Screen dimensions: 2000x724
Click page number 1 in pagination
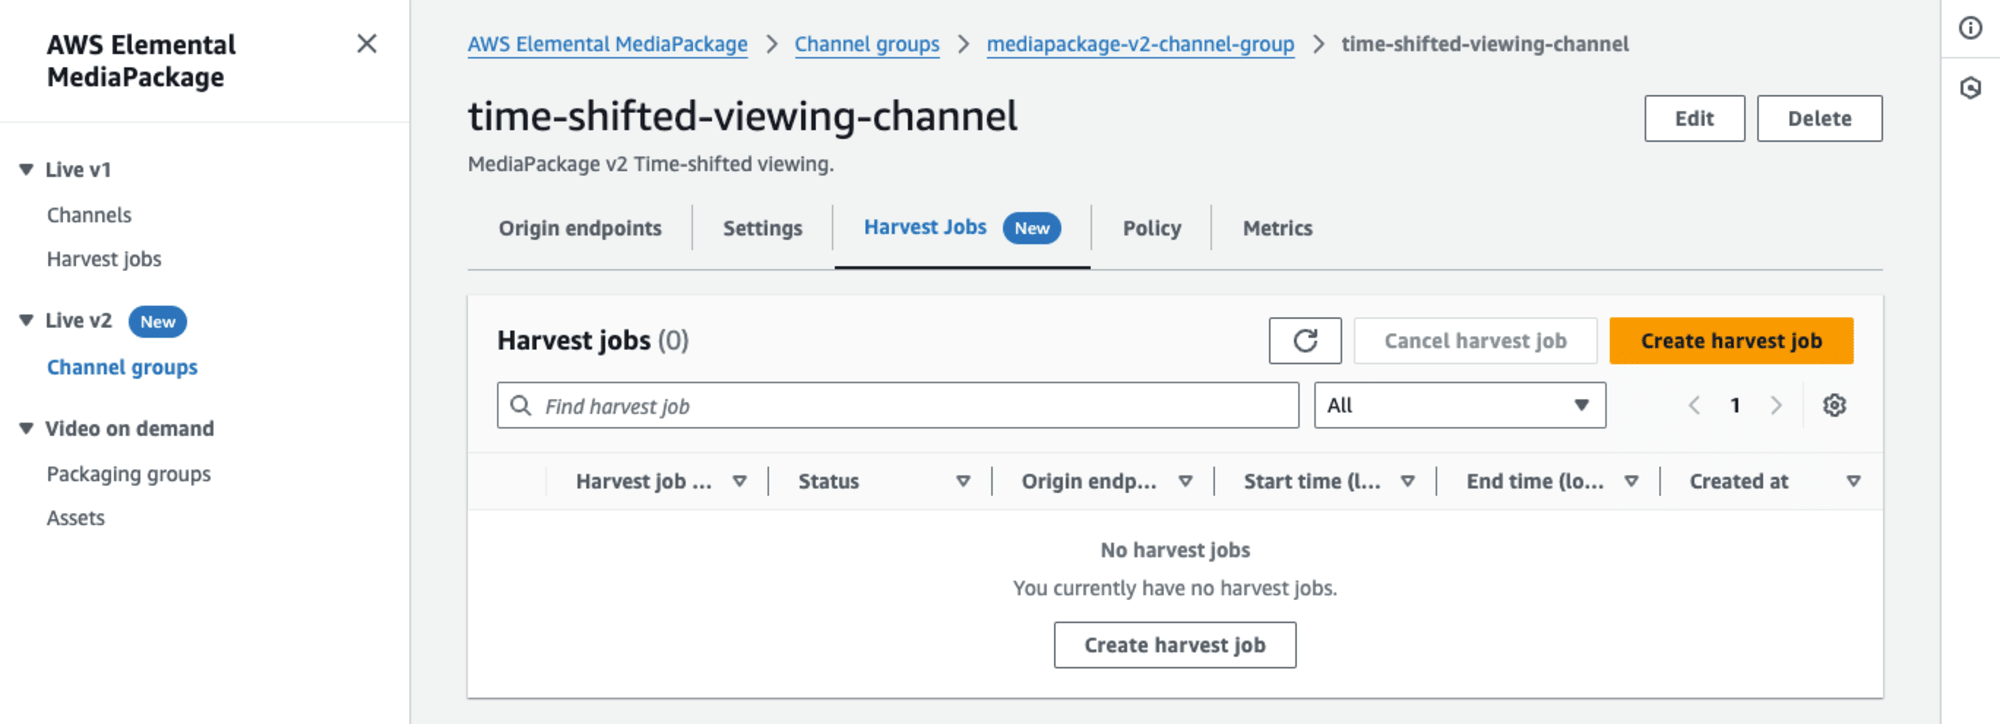pyautogui.click(x=1735, y=405)
